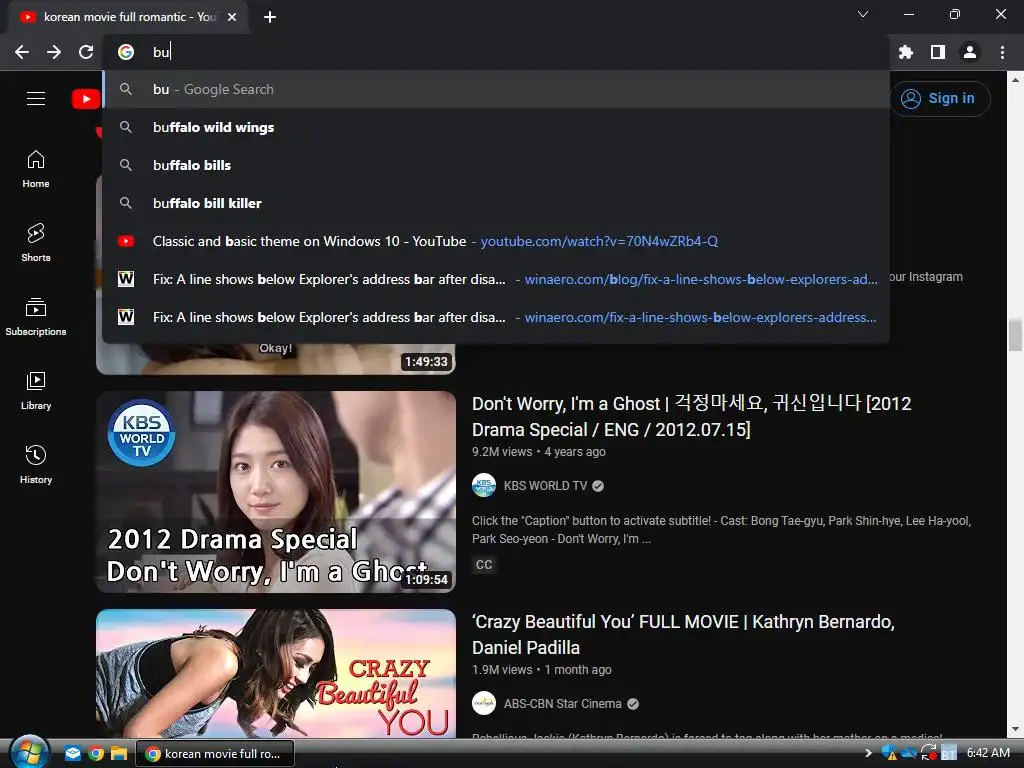Viewport: 1024px width, 768px height.
Task: Click the '1.9M views • 1 month ago' text
Action: (x=541, y=670)
